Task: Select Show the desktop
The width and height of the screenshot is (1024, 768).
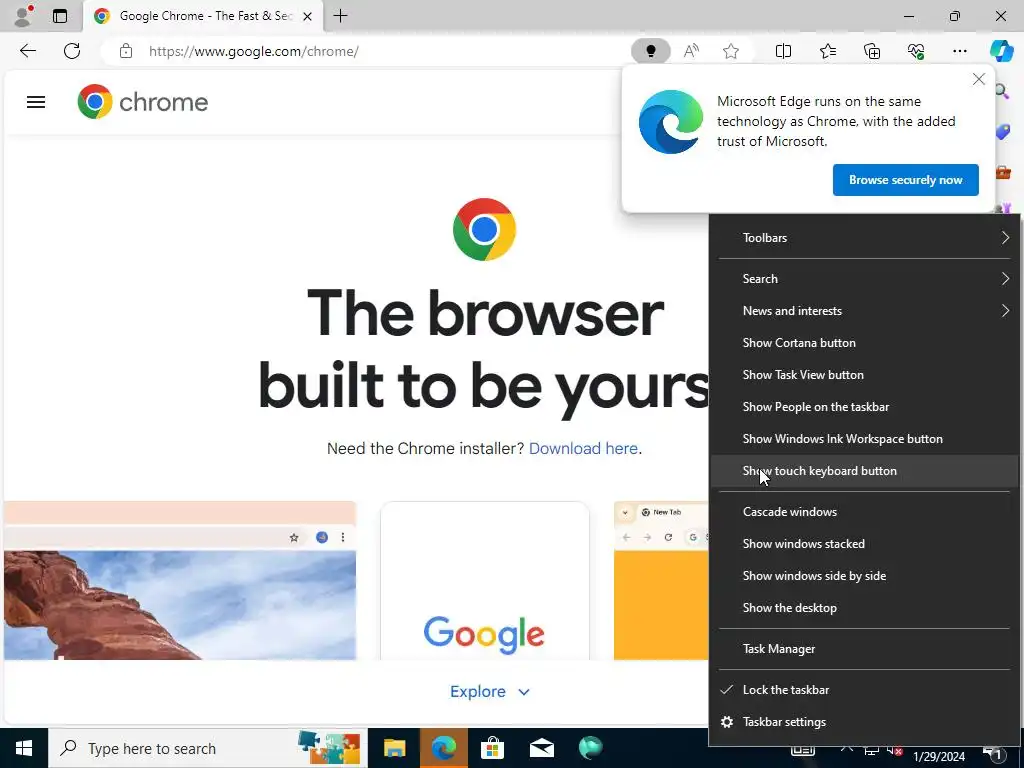Action: 865,608
